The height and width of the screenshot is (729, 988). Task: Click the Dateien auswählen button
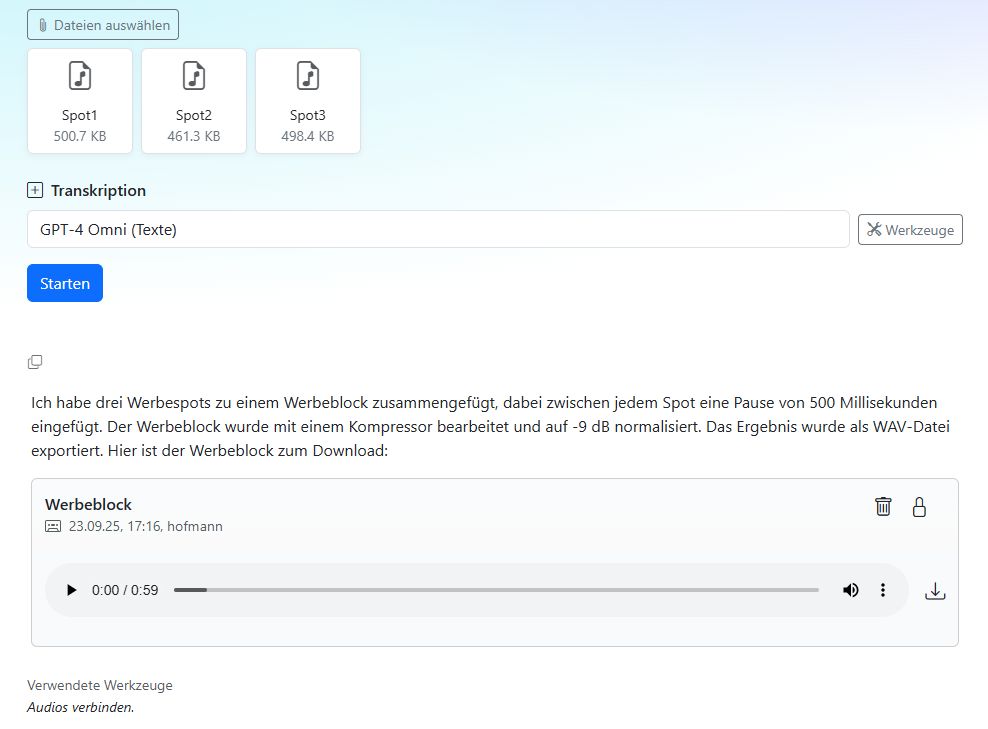[103, 25]
